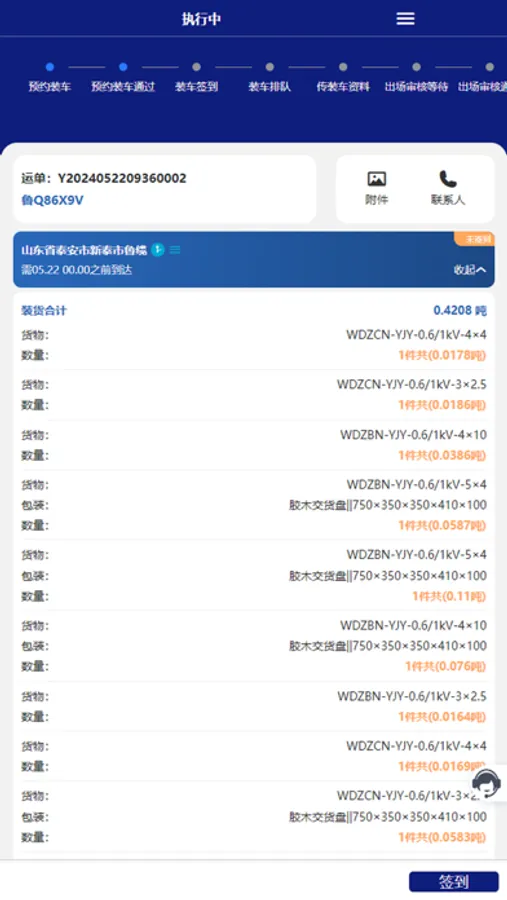Click the 预约装车通过 step label
Screen dimensions: 507x900
123,87
